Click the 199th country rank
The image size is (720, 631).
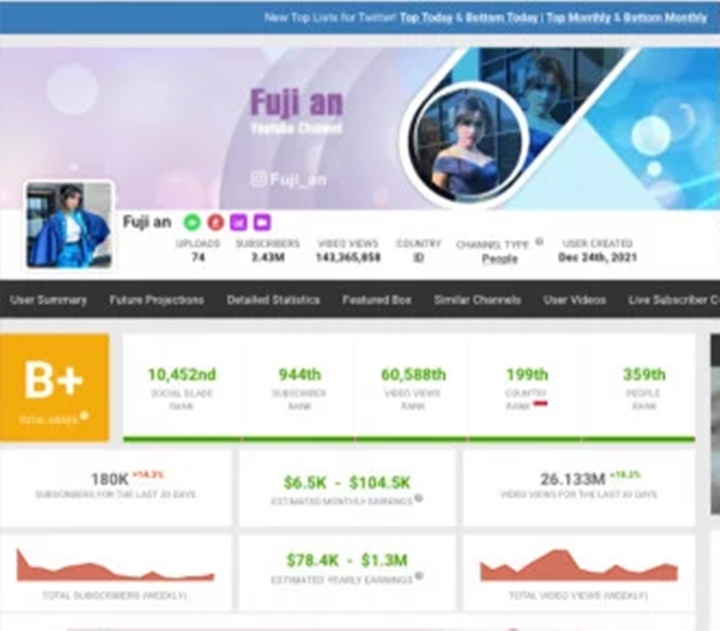coord(527,375)
